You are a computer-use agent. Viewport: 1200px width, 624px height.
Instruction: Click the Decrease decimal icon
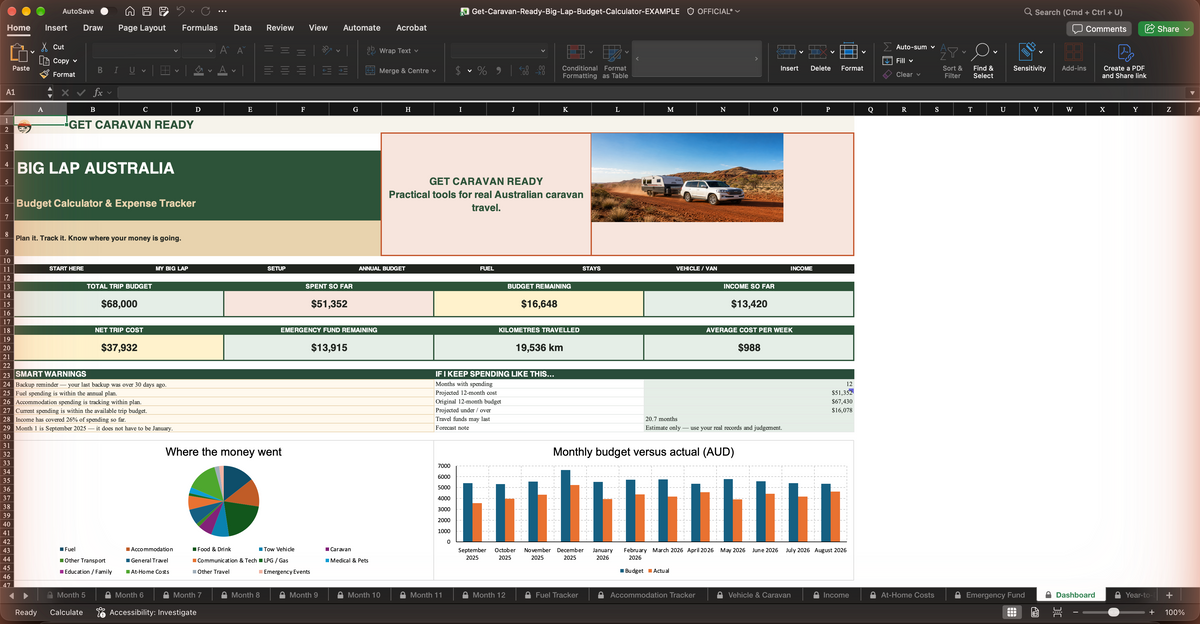pyautogui.click(x=542, y=71)
